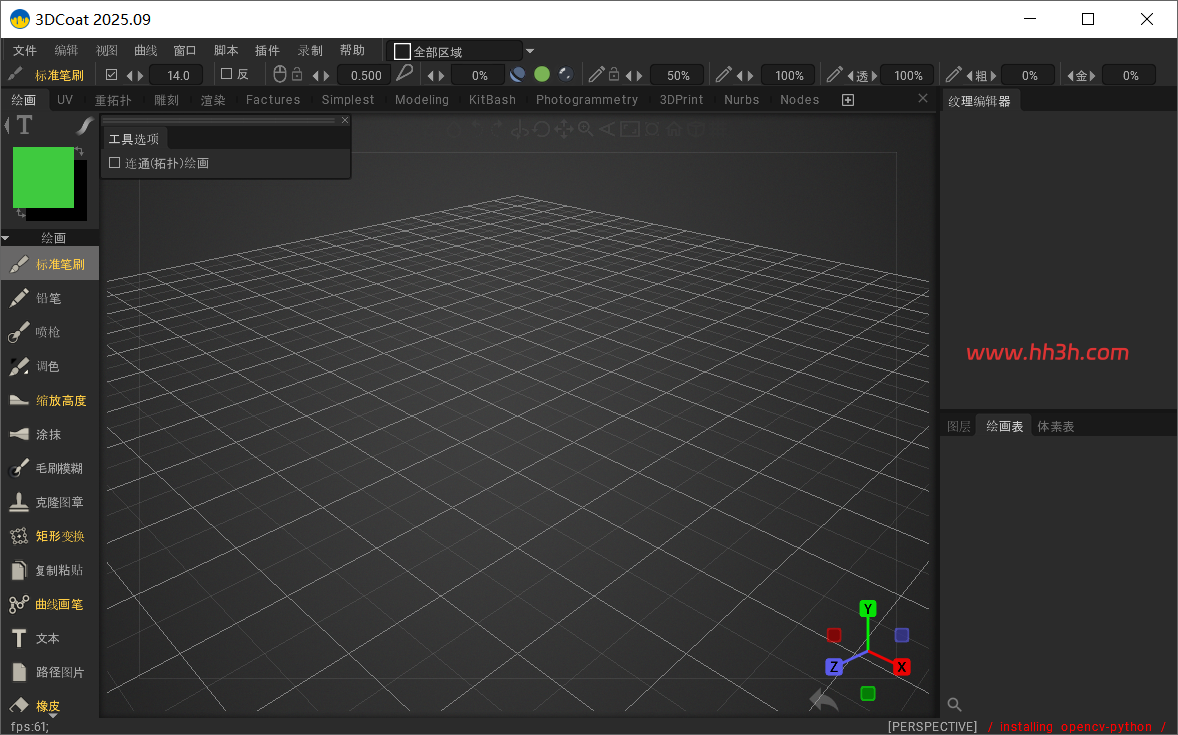
Task: Click the large T icon above color swatch
Action: pos(24,125)
